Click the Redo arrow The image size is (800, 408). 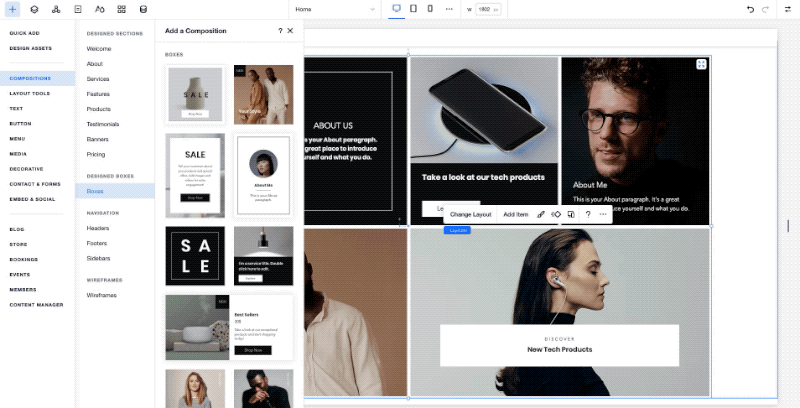[x=765, y=9]
